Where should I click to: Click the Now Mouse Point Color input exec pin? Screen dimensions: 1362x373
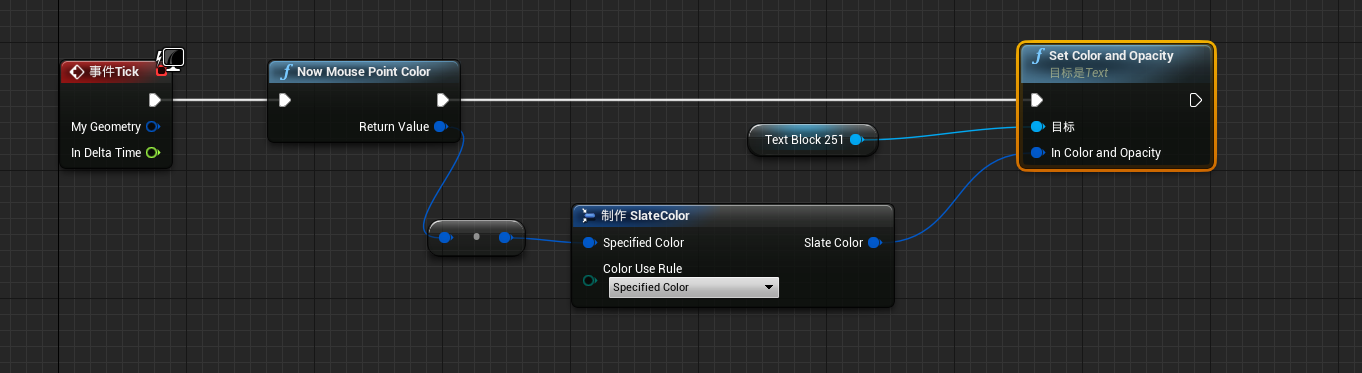(x=285, y=100)
